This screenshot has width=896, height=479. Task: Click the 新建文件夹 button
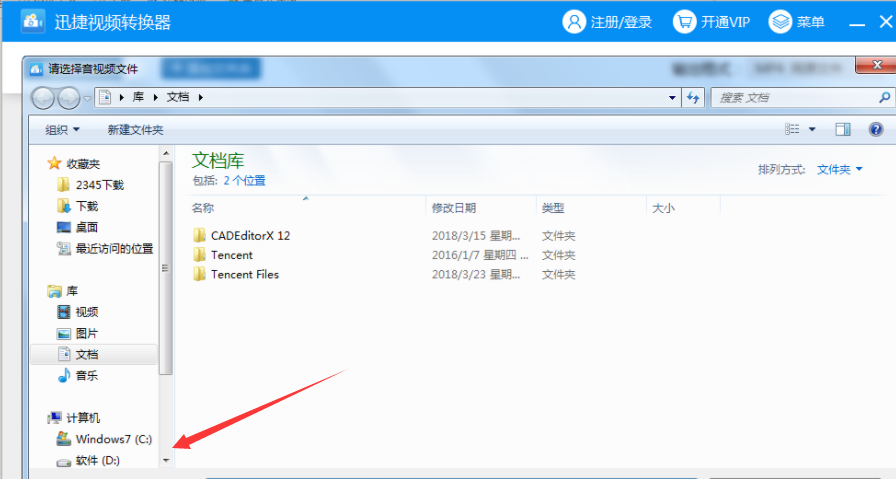pyautogui.click(x=135, y=130)
